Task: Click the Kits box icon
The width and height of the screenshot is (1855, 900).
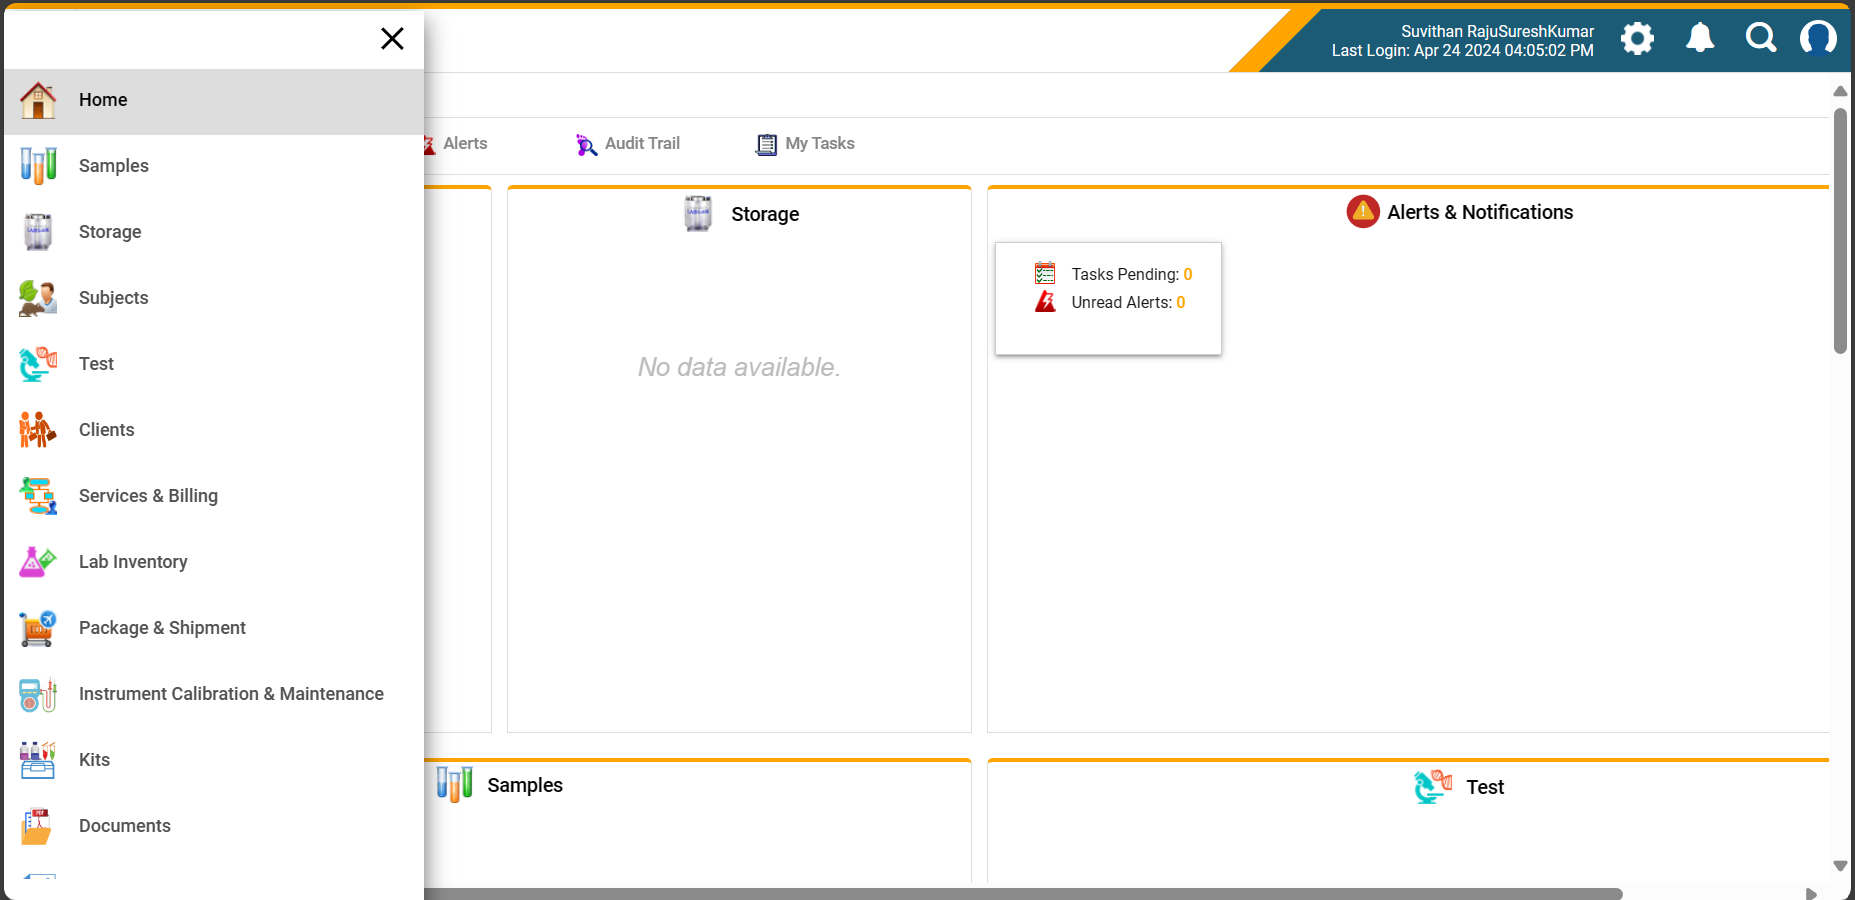Action: 38,760
